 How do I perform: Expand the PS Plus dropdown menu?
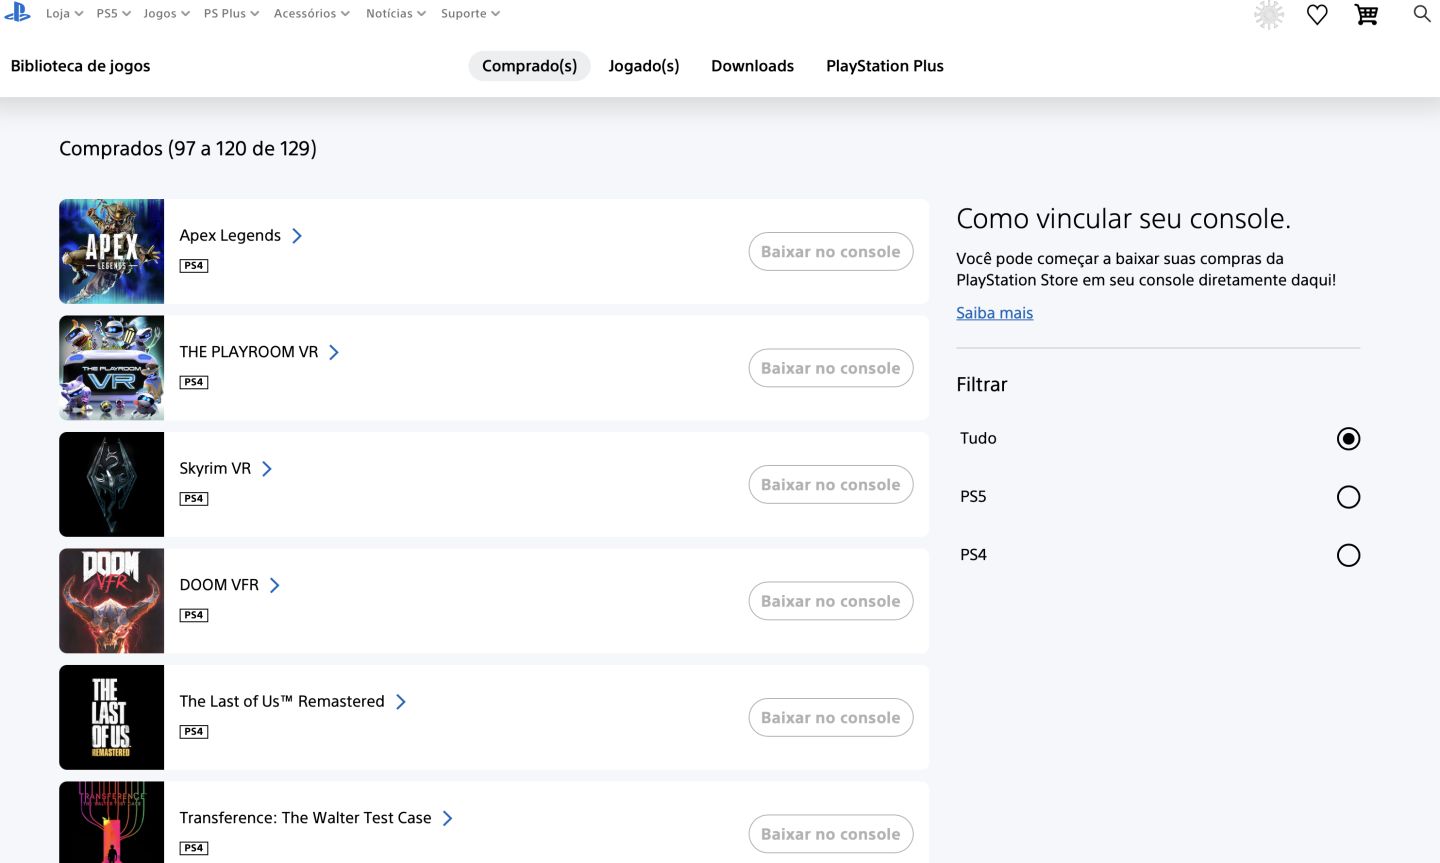pyautogui.click(x=231, y=13)
